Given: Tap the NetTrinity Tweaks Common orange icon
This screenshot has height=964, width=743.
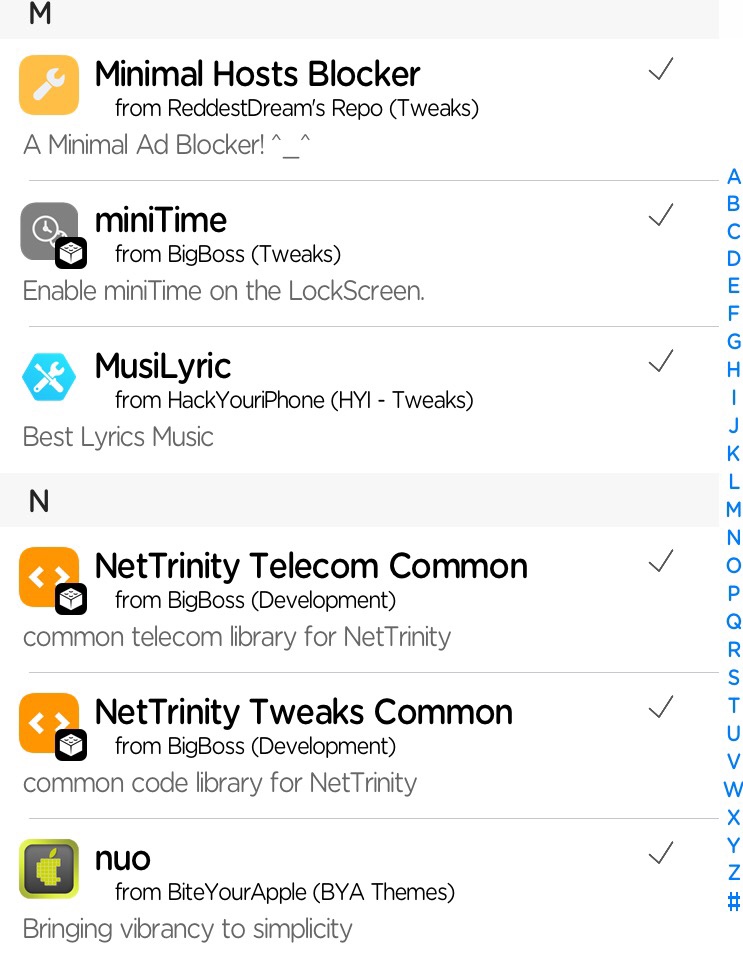Looking at the screenshot, I should (46, 721).
